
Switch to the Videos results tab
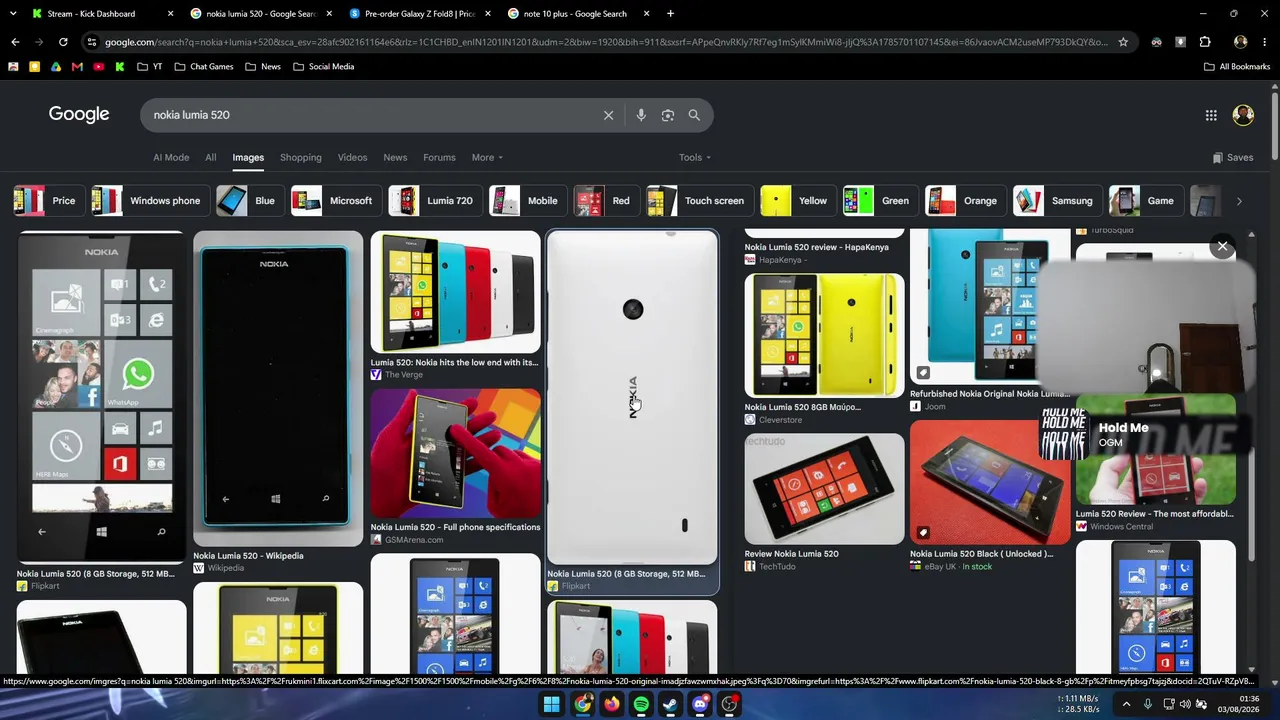pos(352,157)
